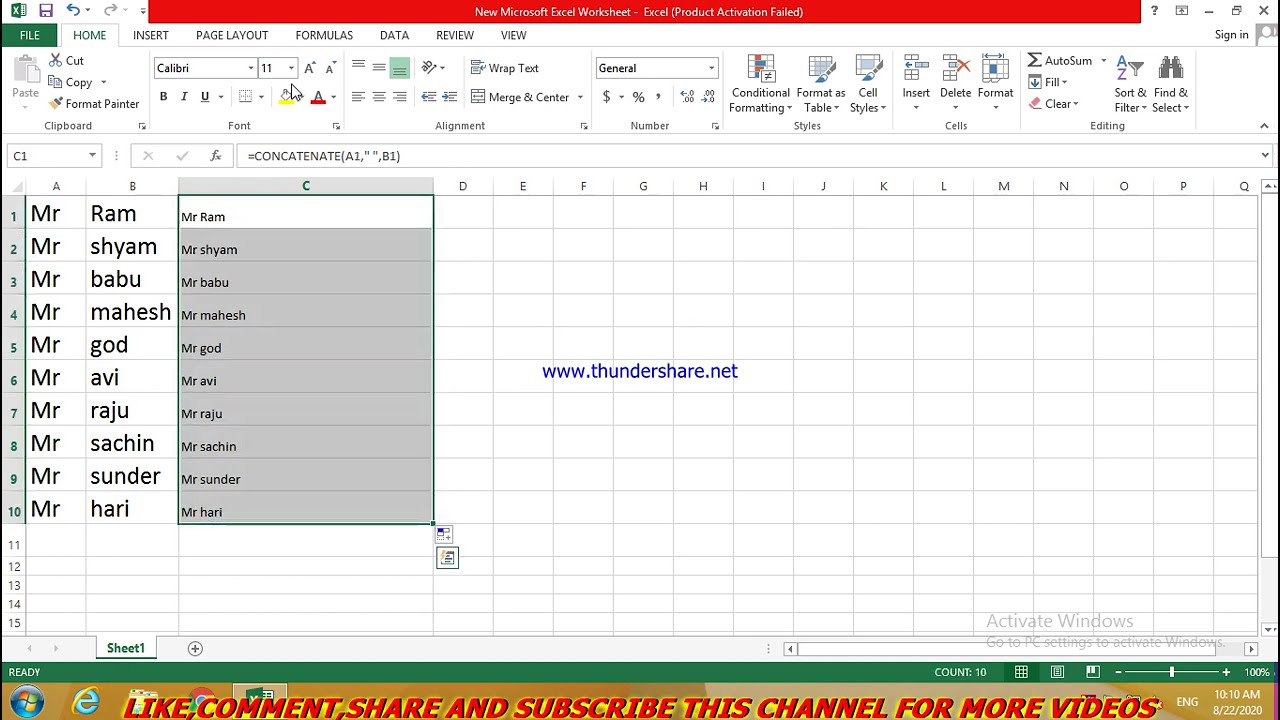
Task: Click the Undo arrow icon
Action: click(73, 11)
